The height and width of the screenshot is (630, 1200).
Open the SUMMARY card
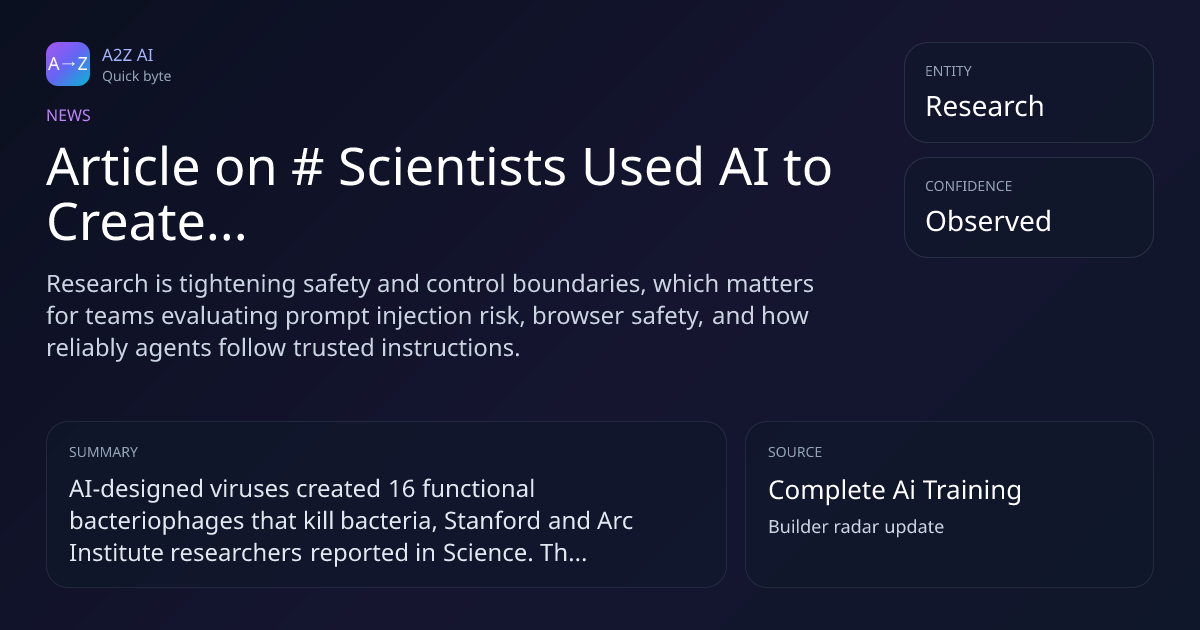pyautogui.click(x=386, y=504)
